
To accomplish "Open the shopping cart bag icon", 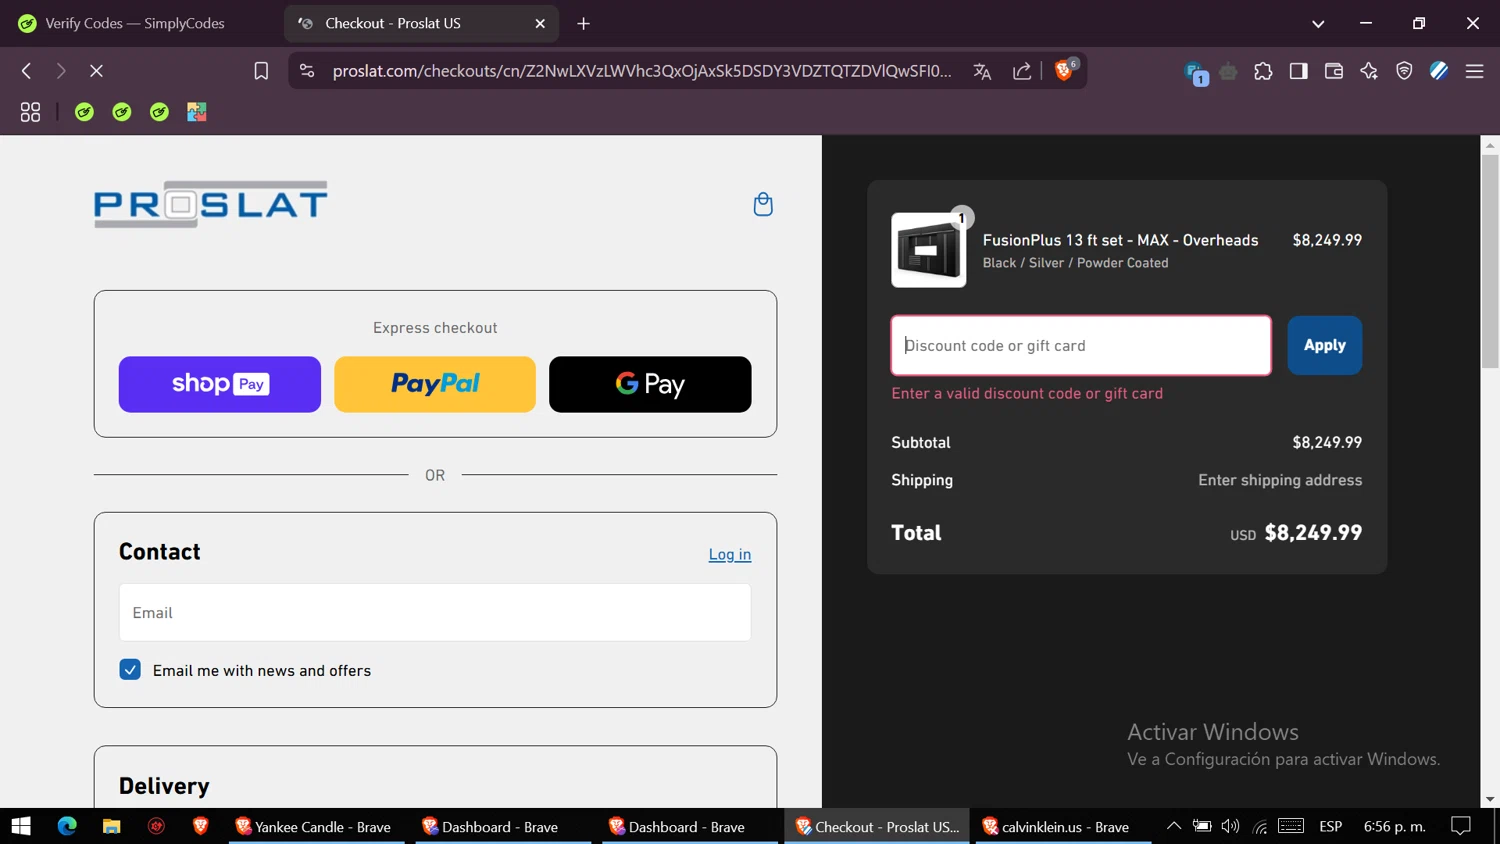I will click(x=763, y=204).
